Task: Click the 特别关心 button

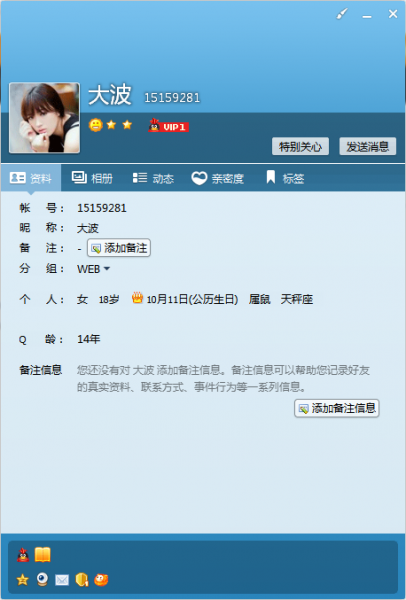Action: click(300, 146)
